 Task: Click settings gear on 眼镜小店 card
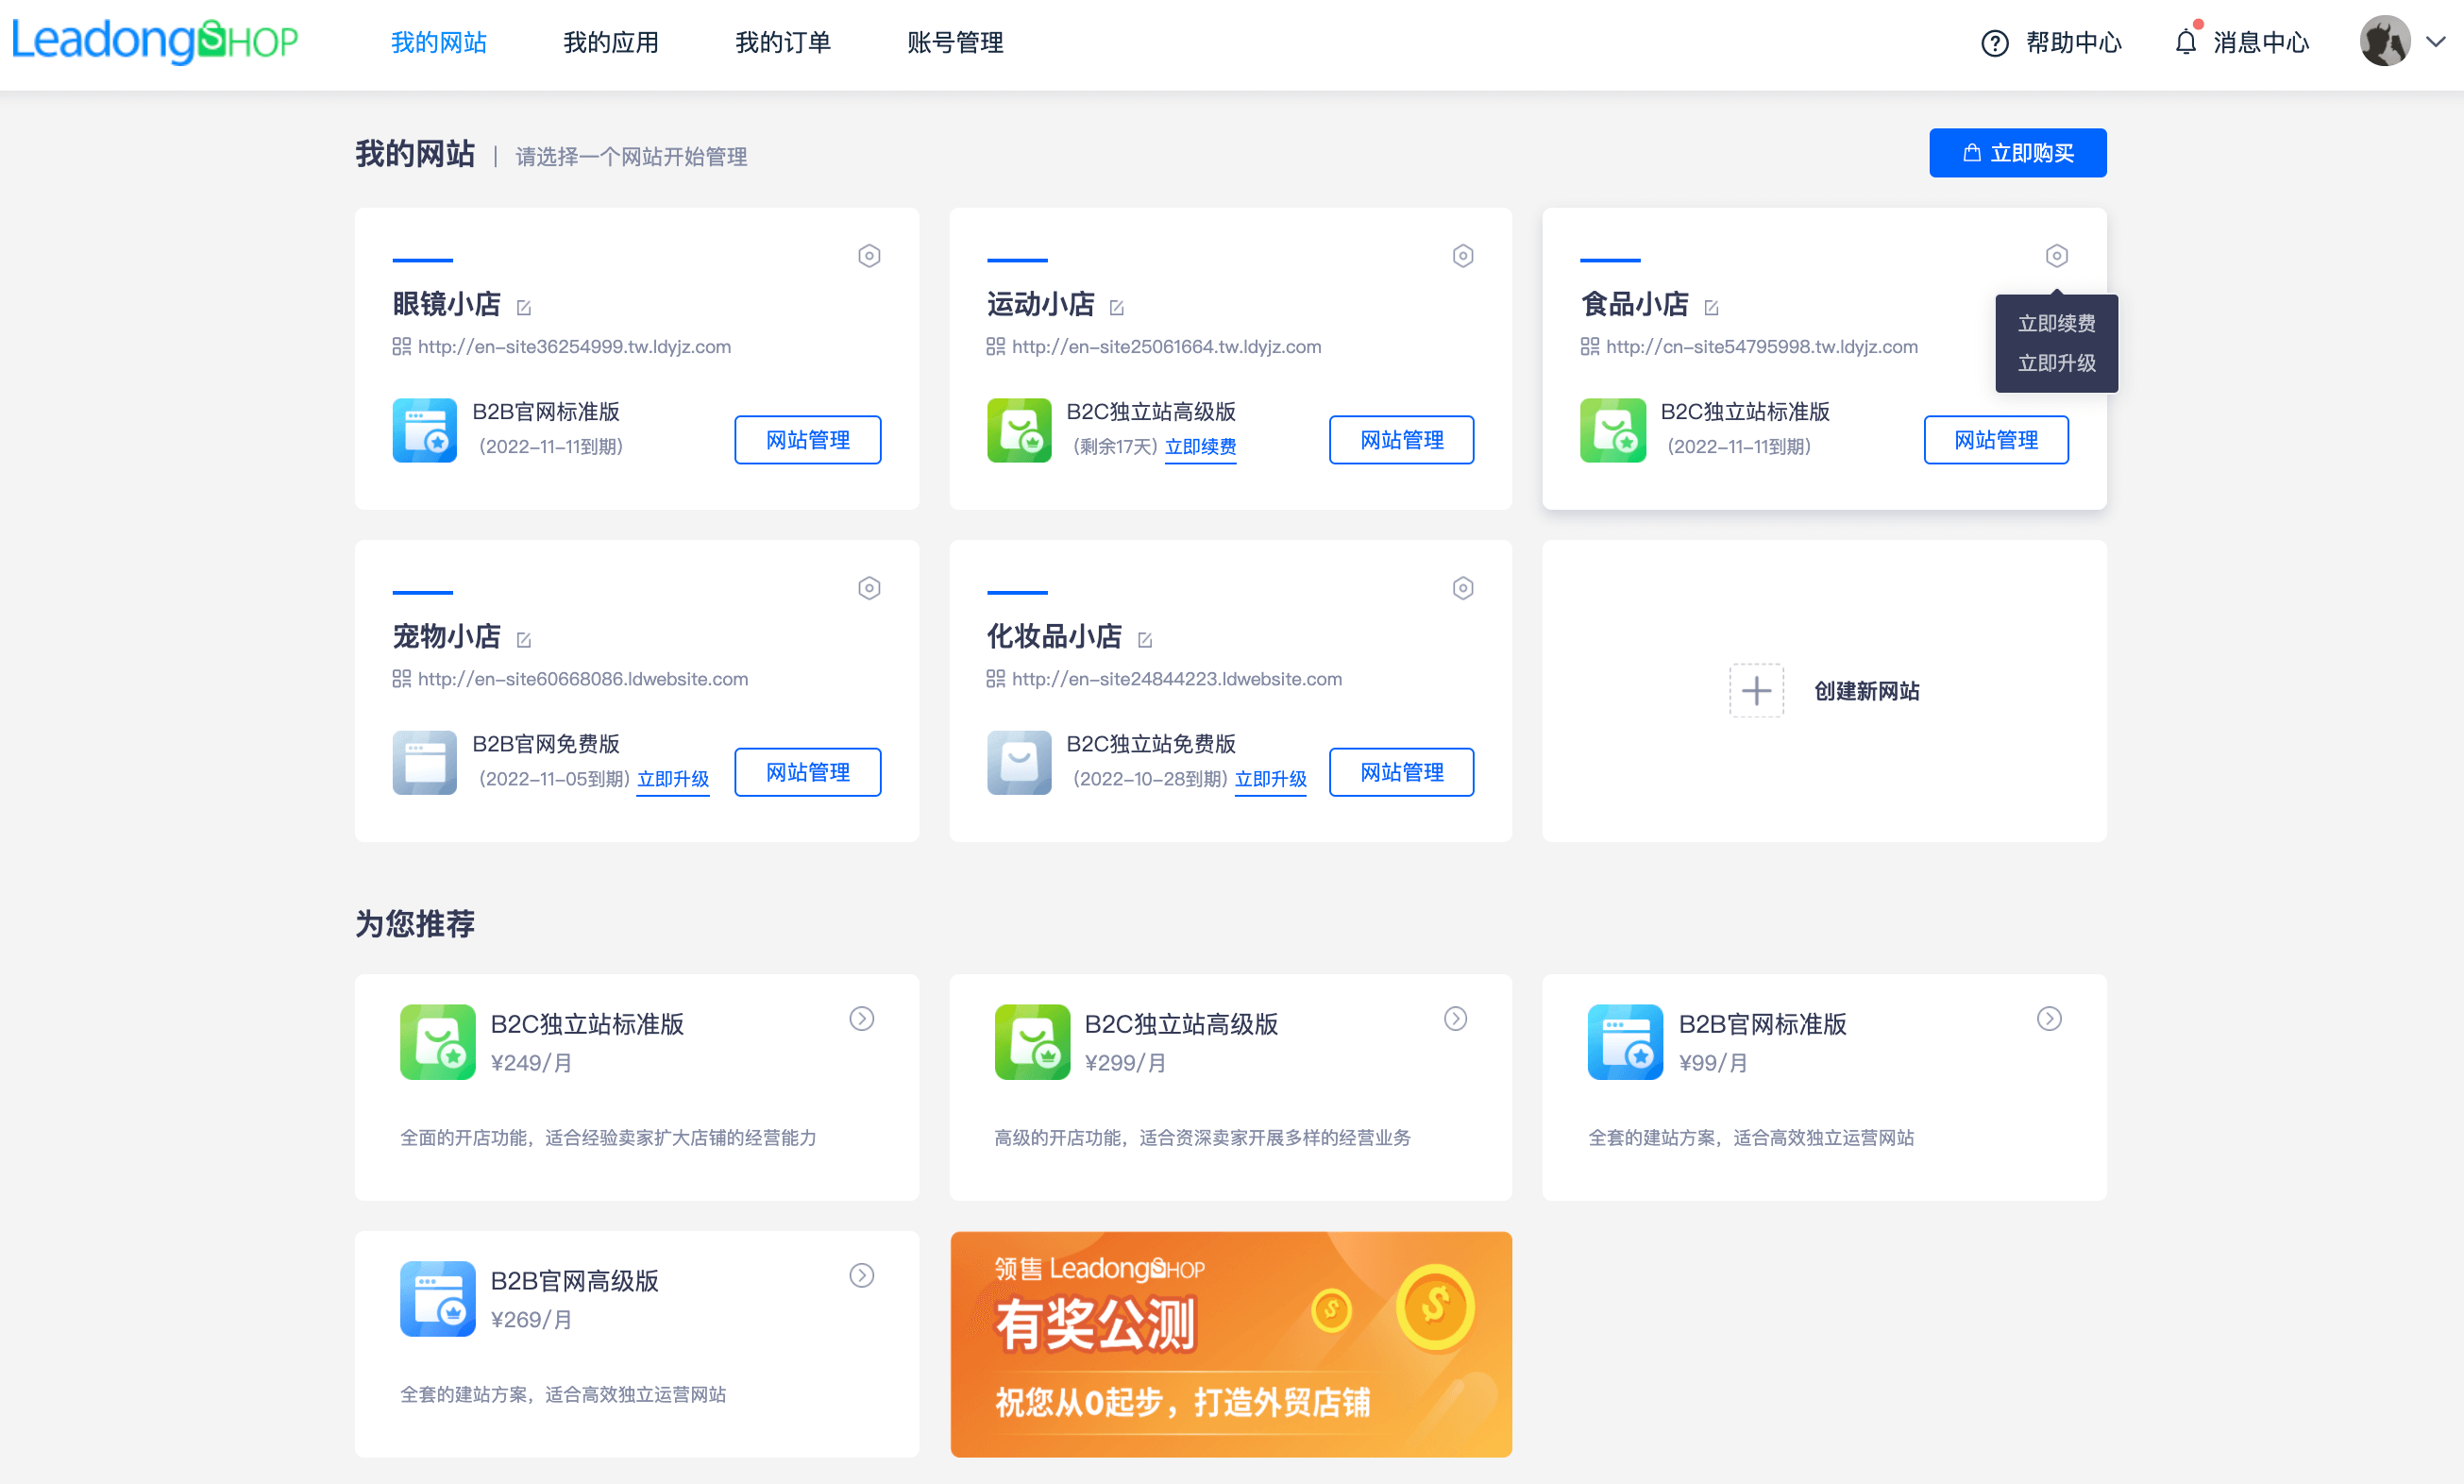tap(869, 256)
